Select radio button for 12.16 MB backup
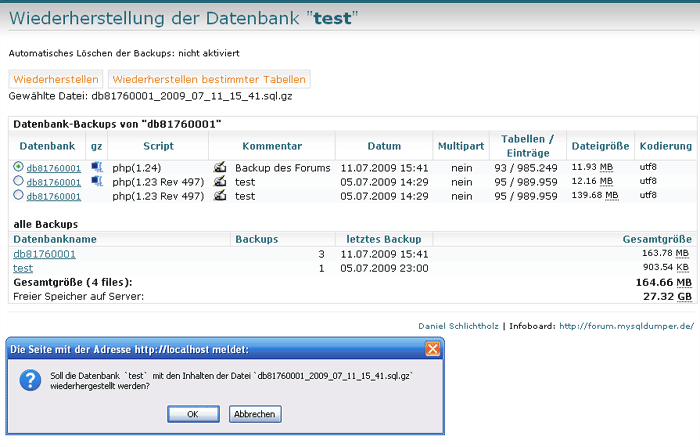 tap(18, 182)
